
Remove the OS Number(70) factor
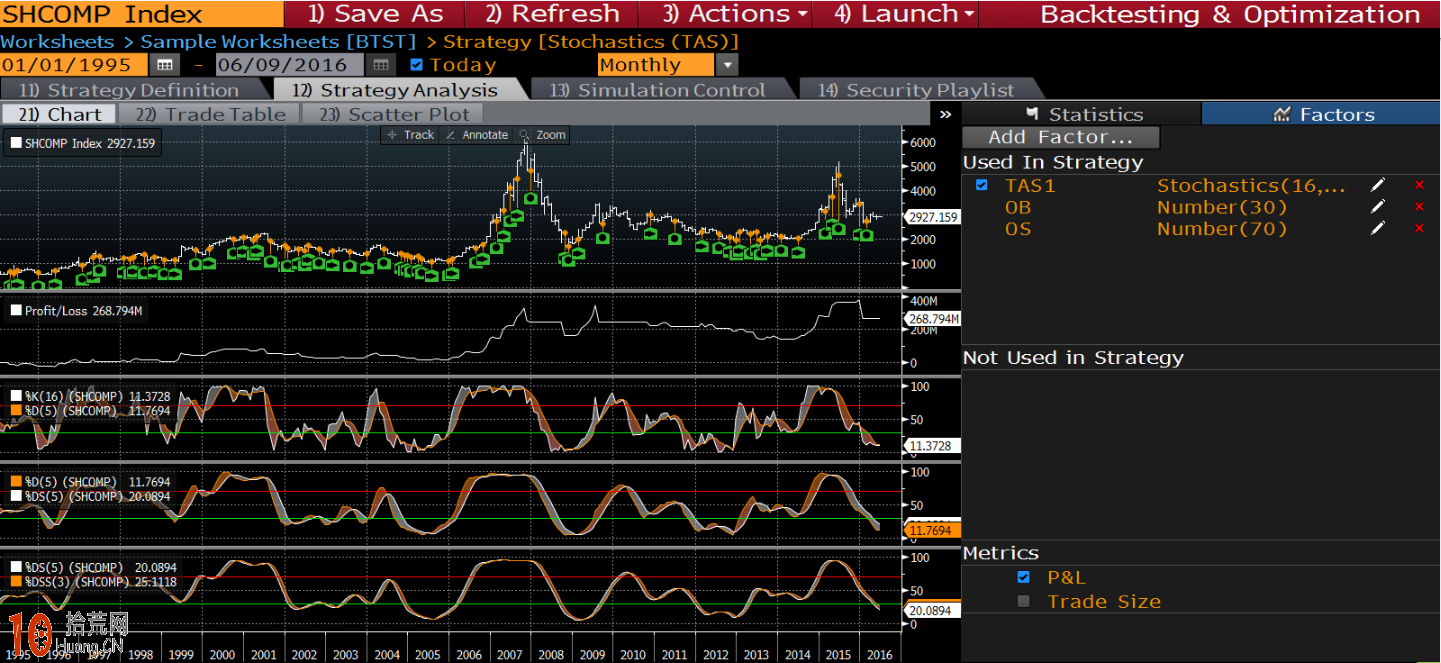coord(1418,229)
